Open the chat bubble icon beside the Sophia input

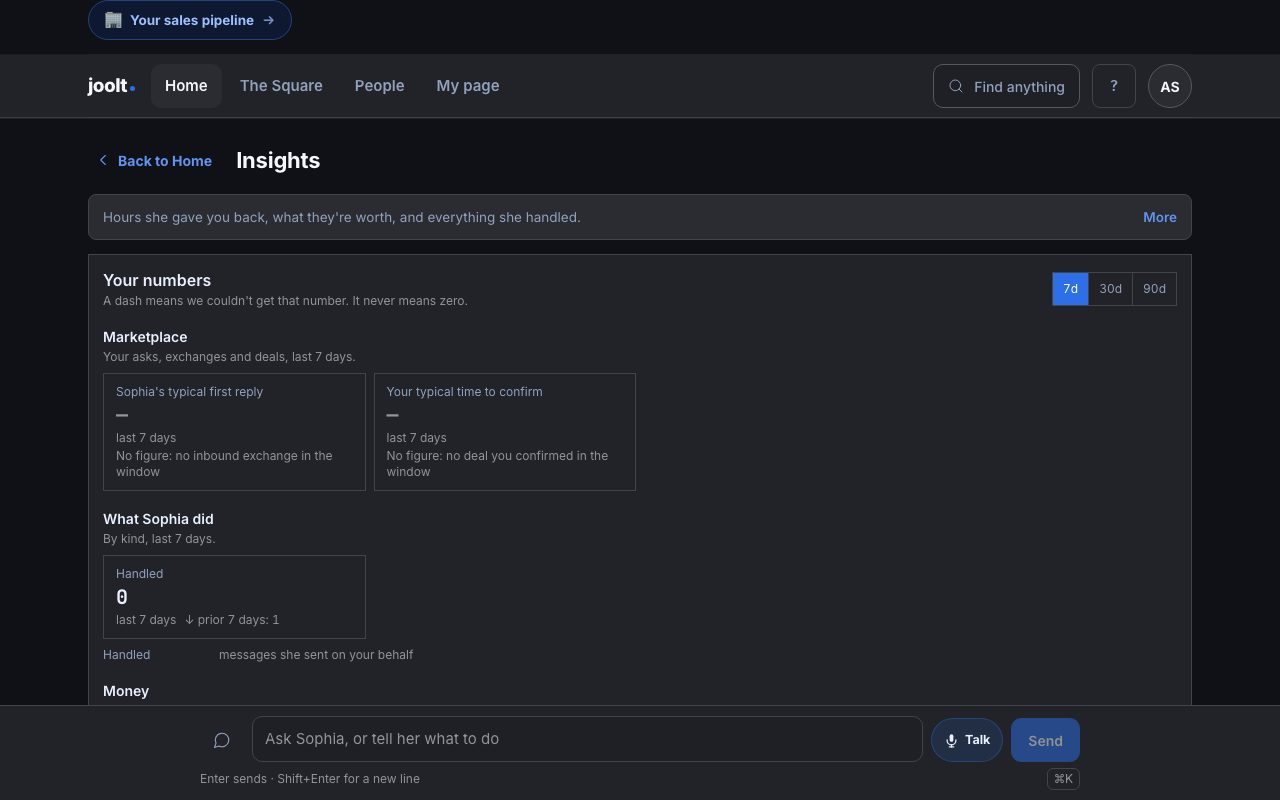click(222, 740)
